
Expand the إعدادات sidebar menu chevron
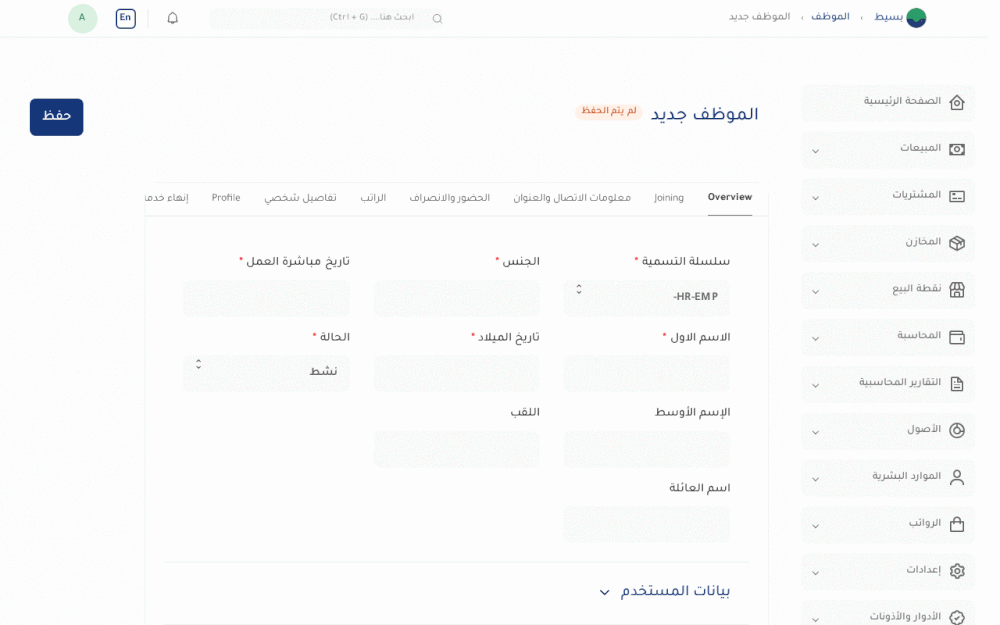[815, 573]
